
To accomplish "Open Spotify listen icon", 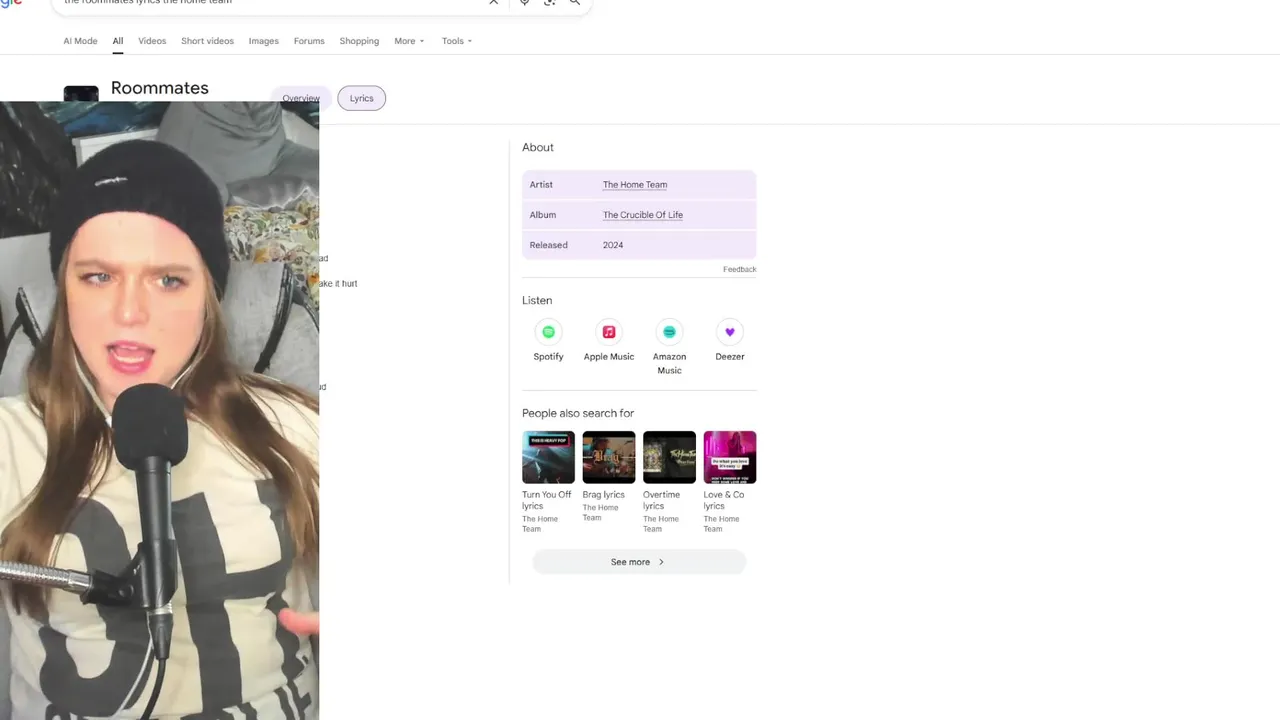I will (x=548, y=332).
